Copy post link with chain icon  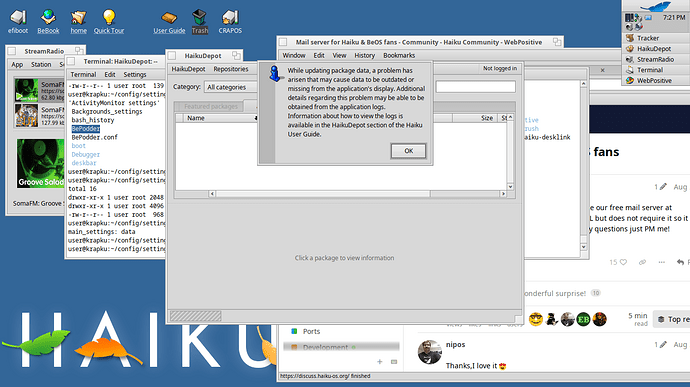pyautogui.click(x=642, y=262)
